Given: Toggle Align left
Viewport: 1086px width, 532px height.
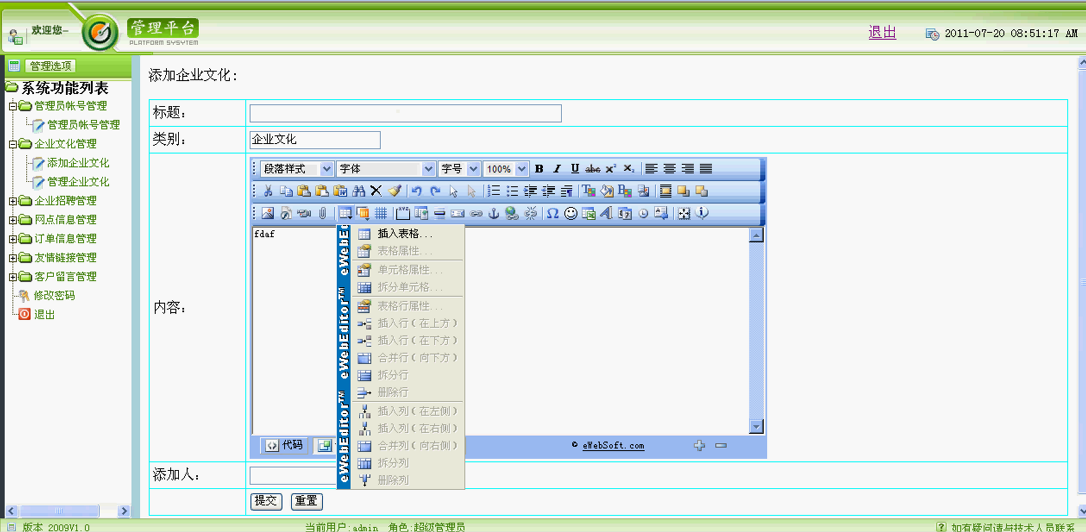Looking at the screenshot, I should pos(651,168).
